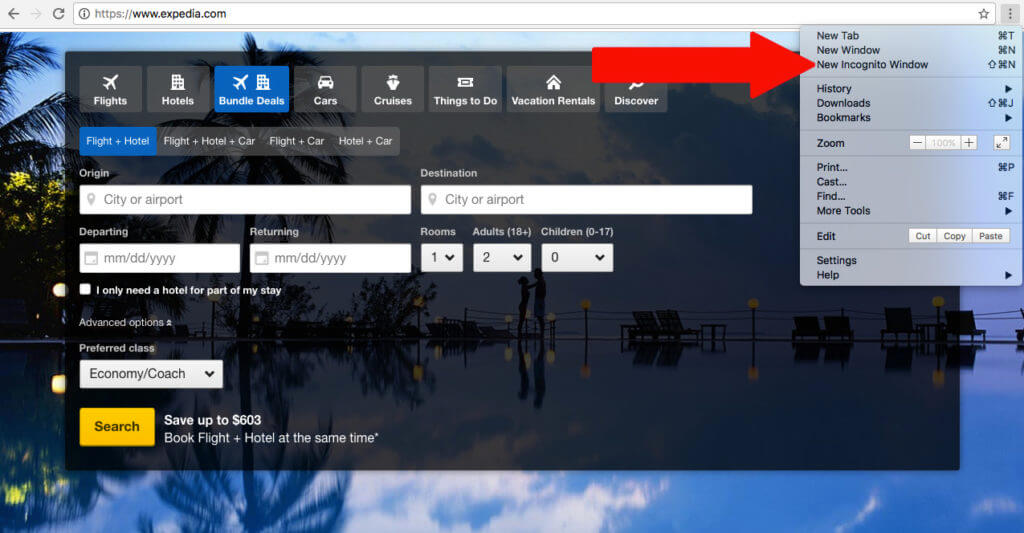Image resolution: width=1024 pixels, height=533 pixels.
Task: Click the Origin city or airport field
Action: pos(245,199)
